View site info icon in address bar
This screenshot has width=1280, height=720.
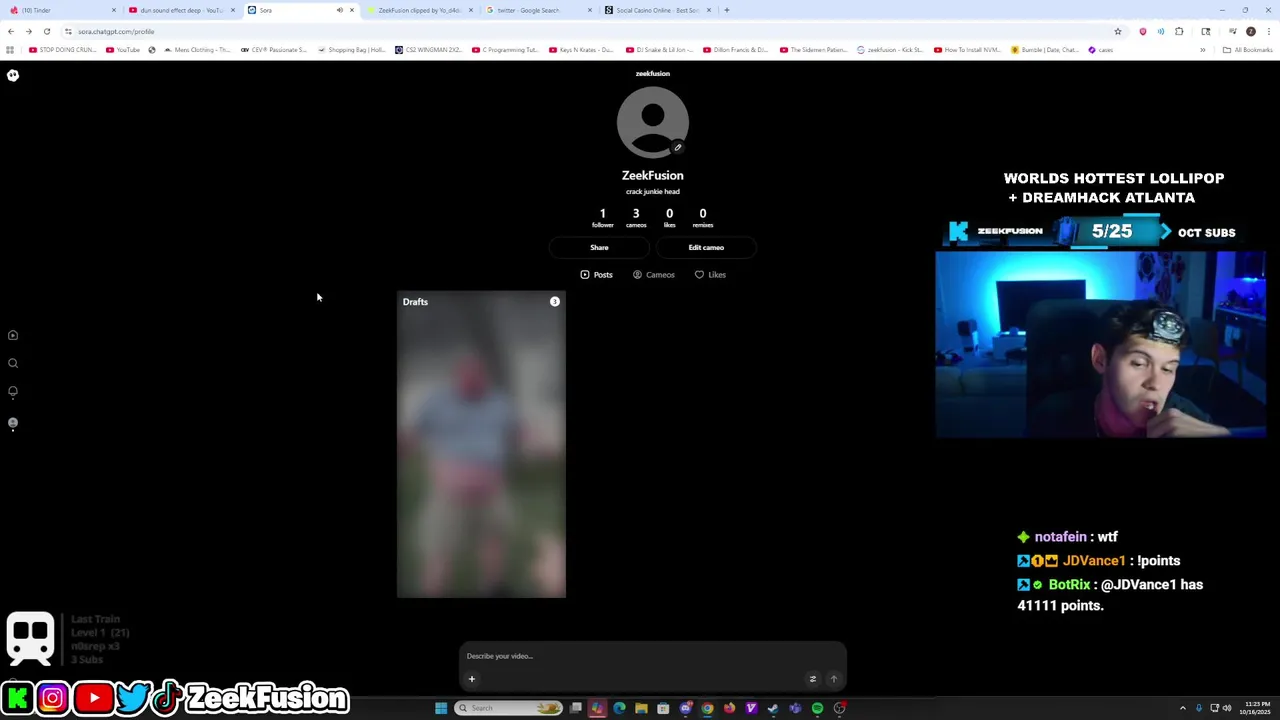click(68, 31)
